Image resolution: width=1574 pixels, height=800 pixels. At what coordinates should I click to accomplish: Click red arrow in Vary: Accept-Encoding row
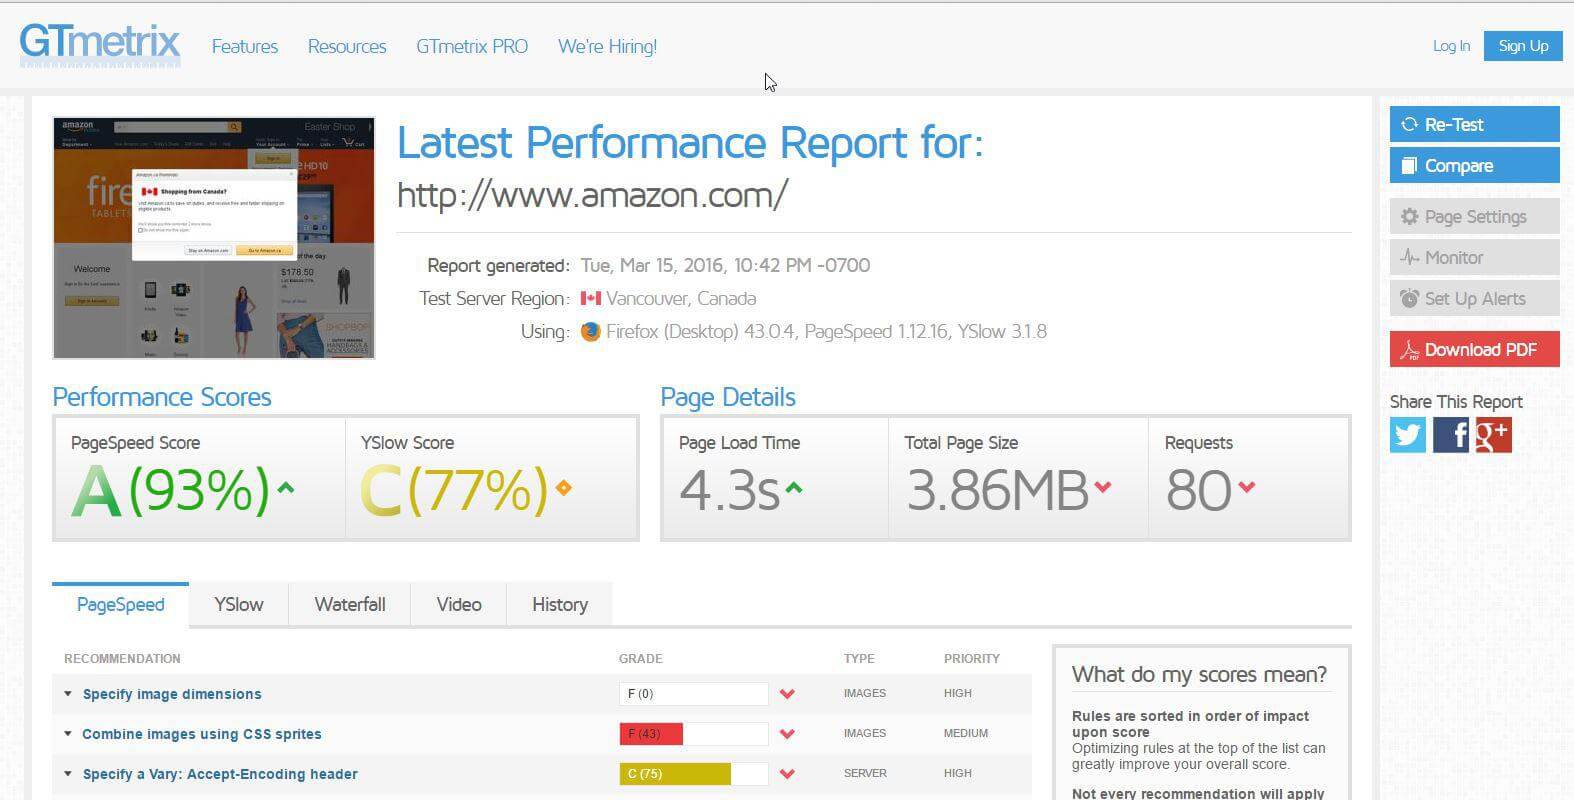coord(787,773)
